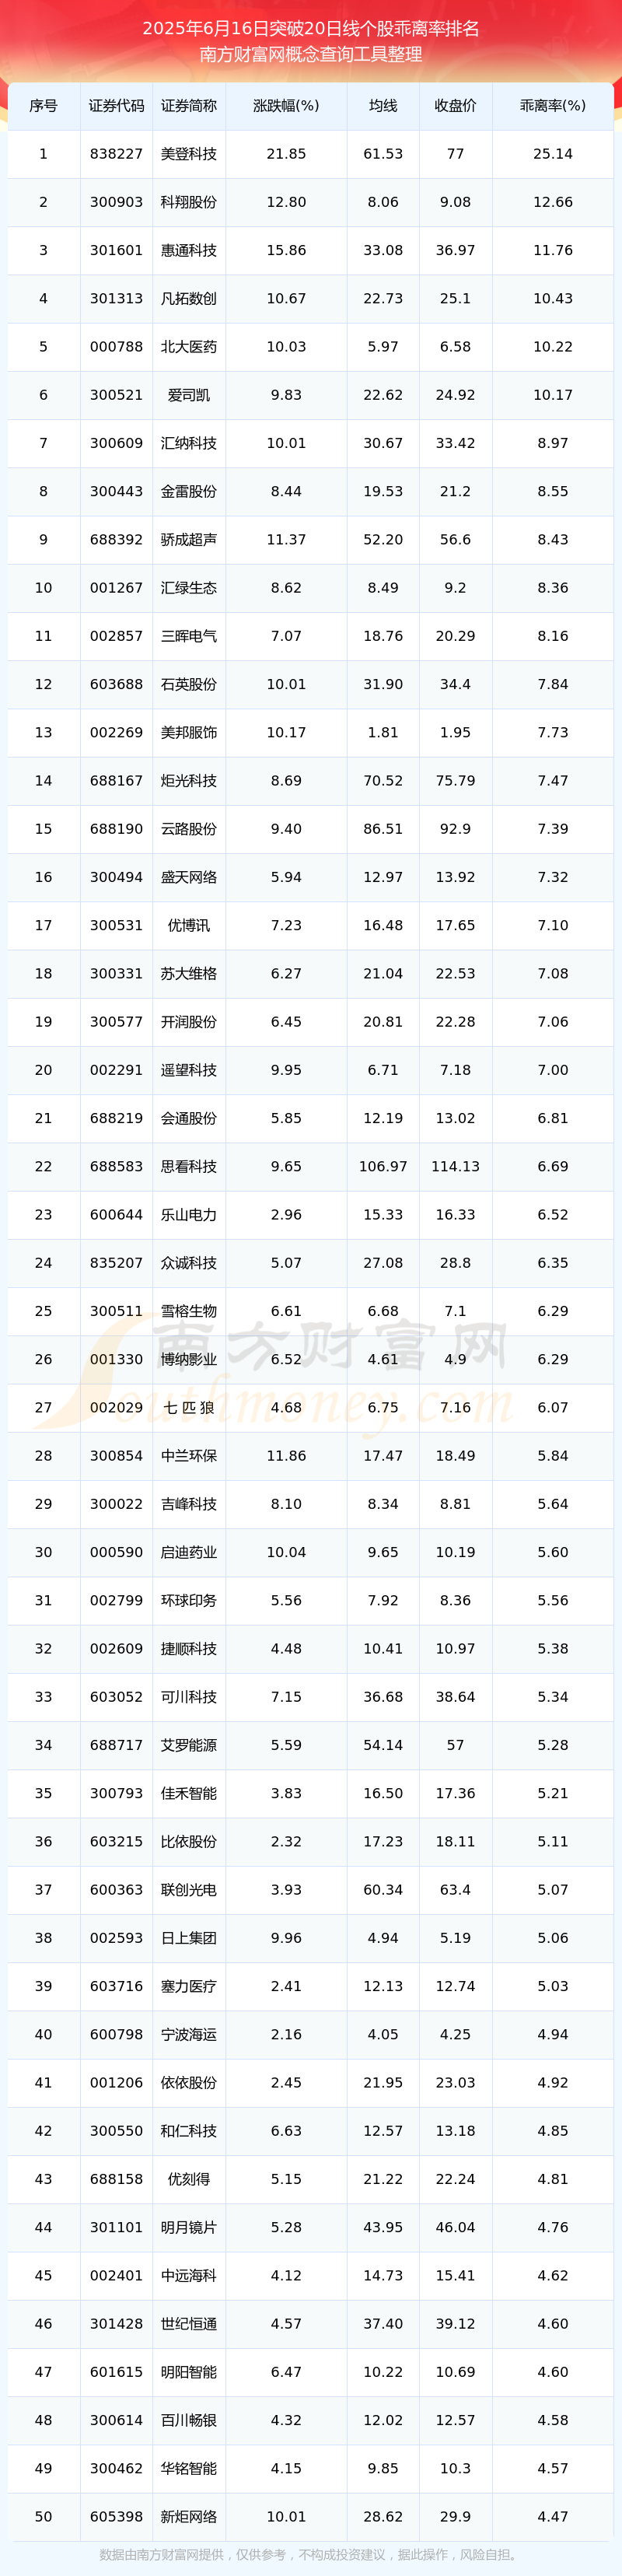Select stock name 博纳影业

[189, 1360]
